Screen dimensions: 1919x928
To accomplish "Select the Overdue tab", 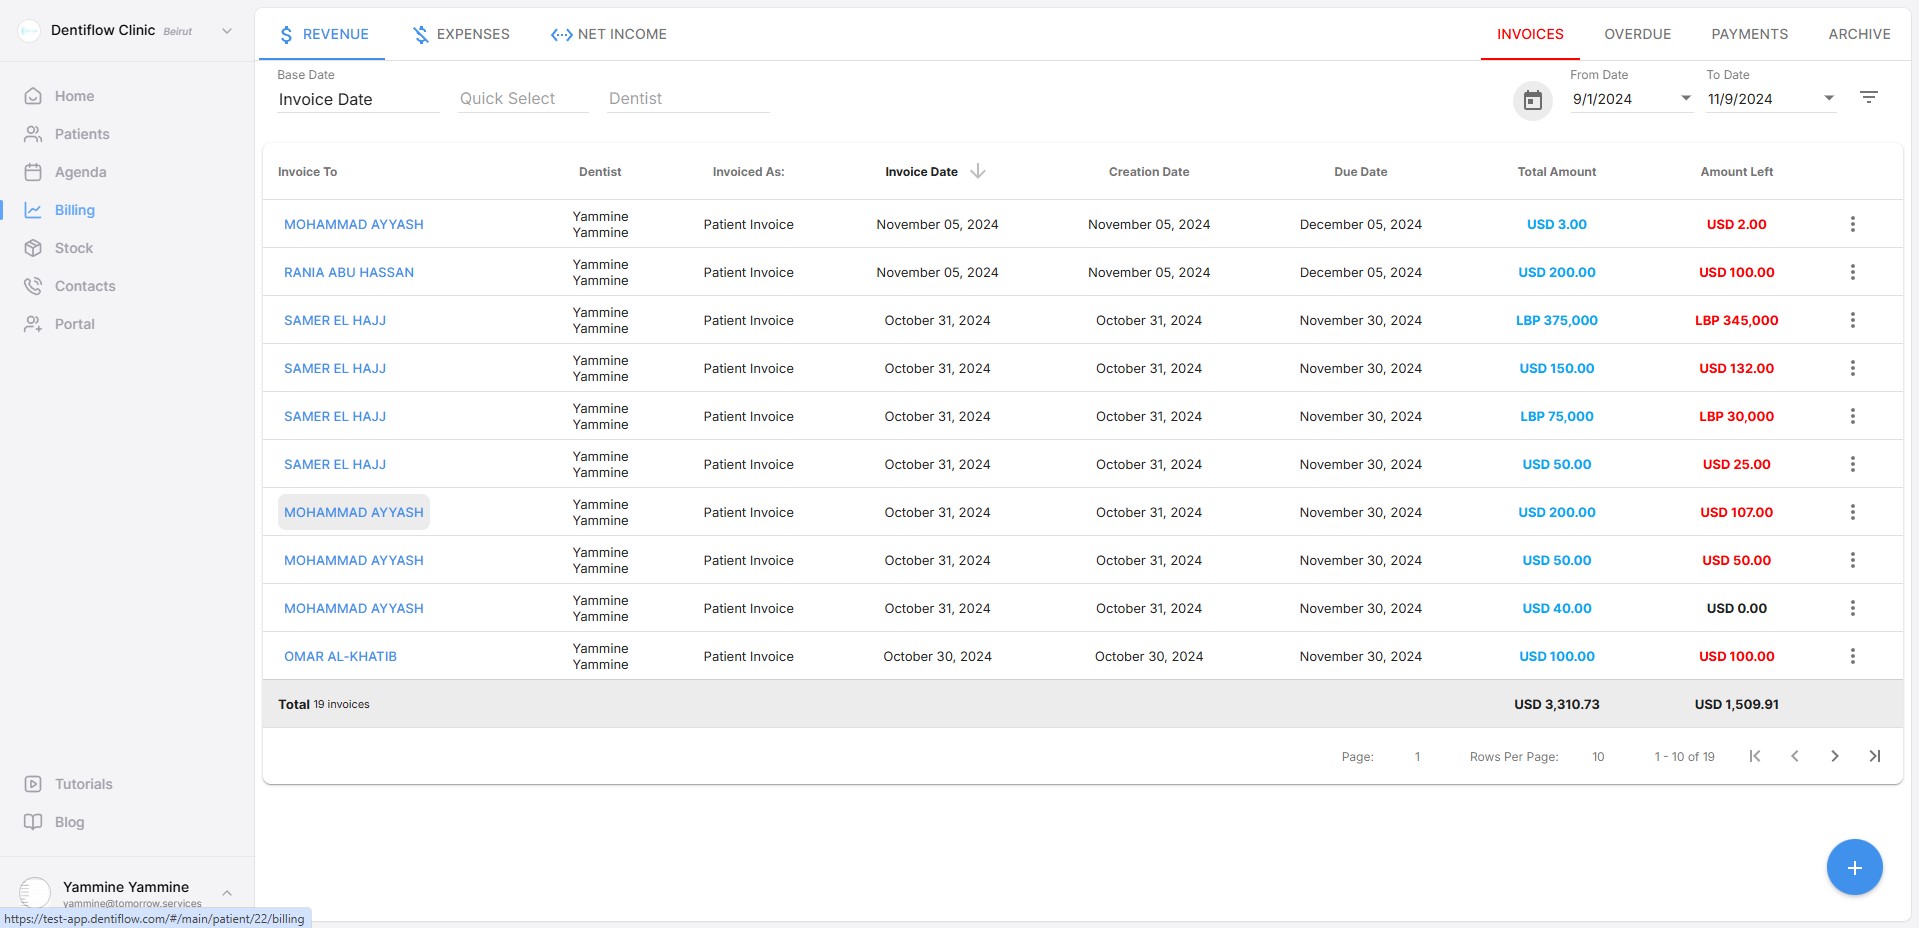I will 1637,34.
